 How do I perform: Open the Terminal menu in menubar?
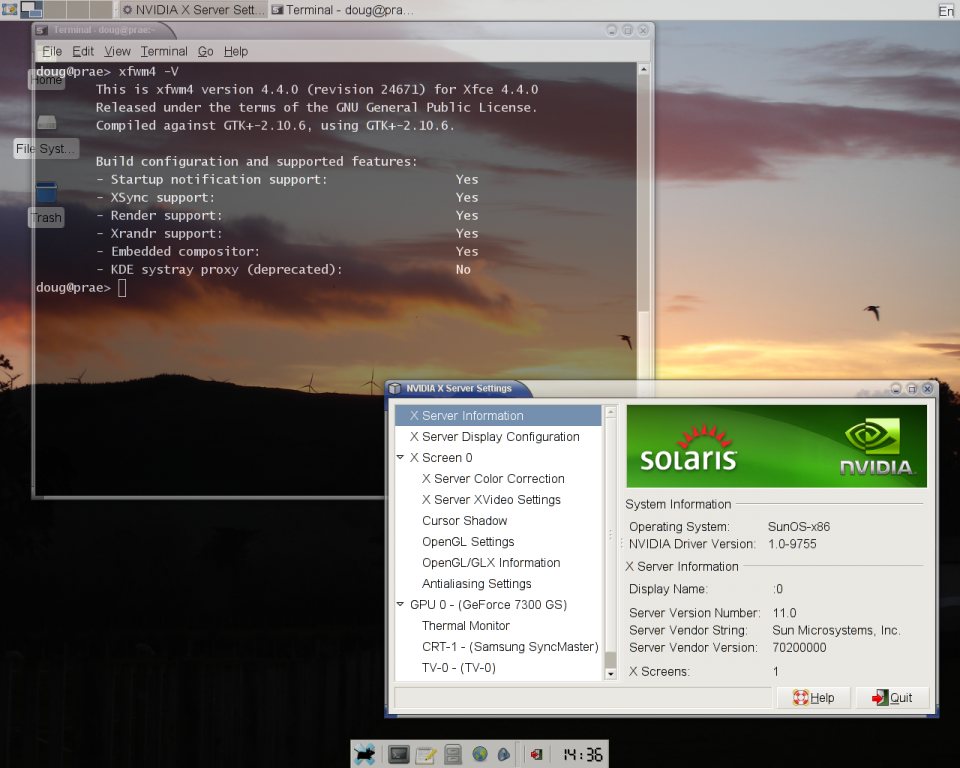(164, 51)
